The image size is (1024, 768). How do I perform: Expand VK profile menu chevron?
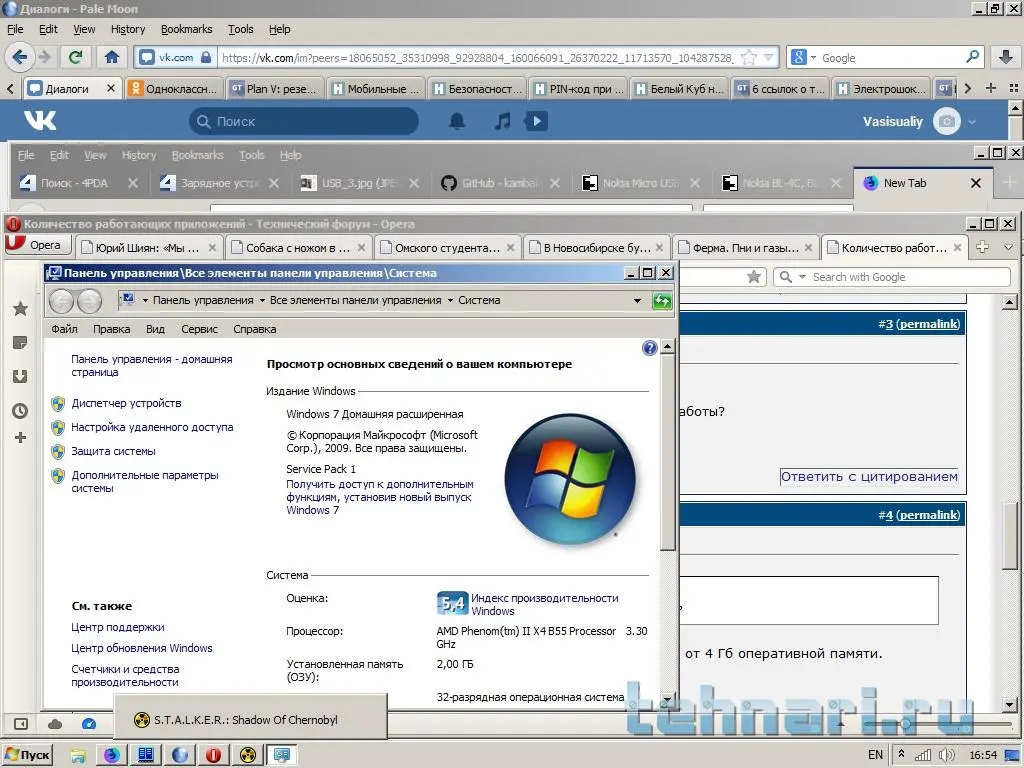coord(972,121)
